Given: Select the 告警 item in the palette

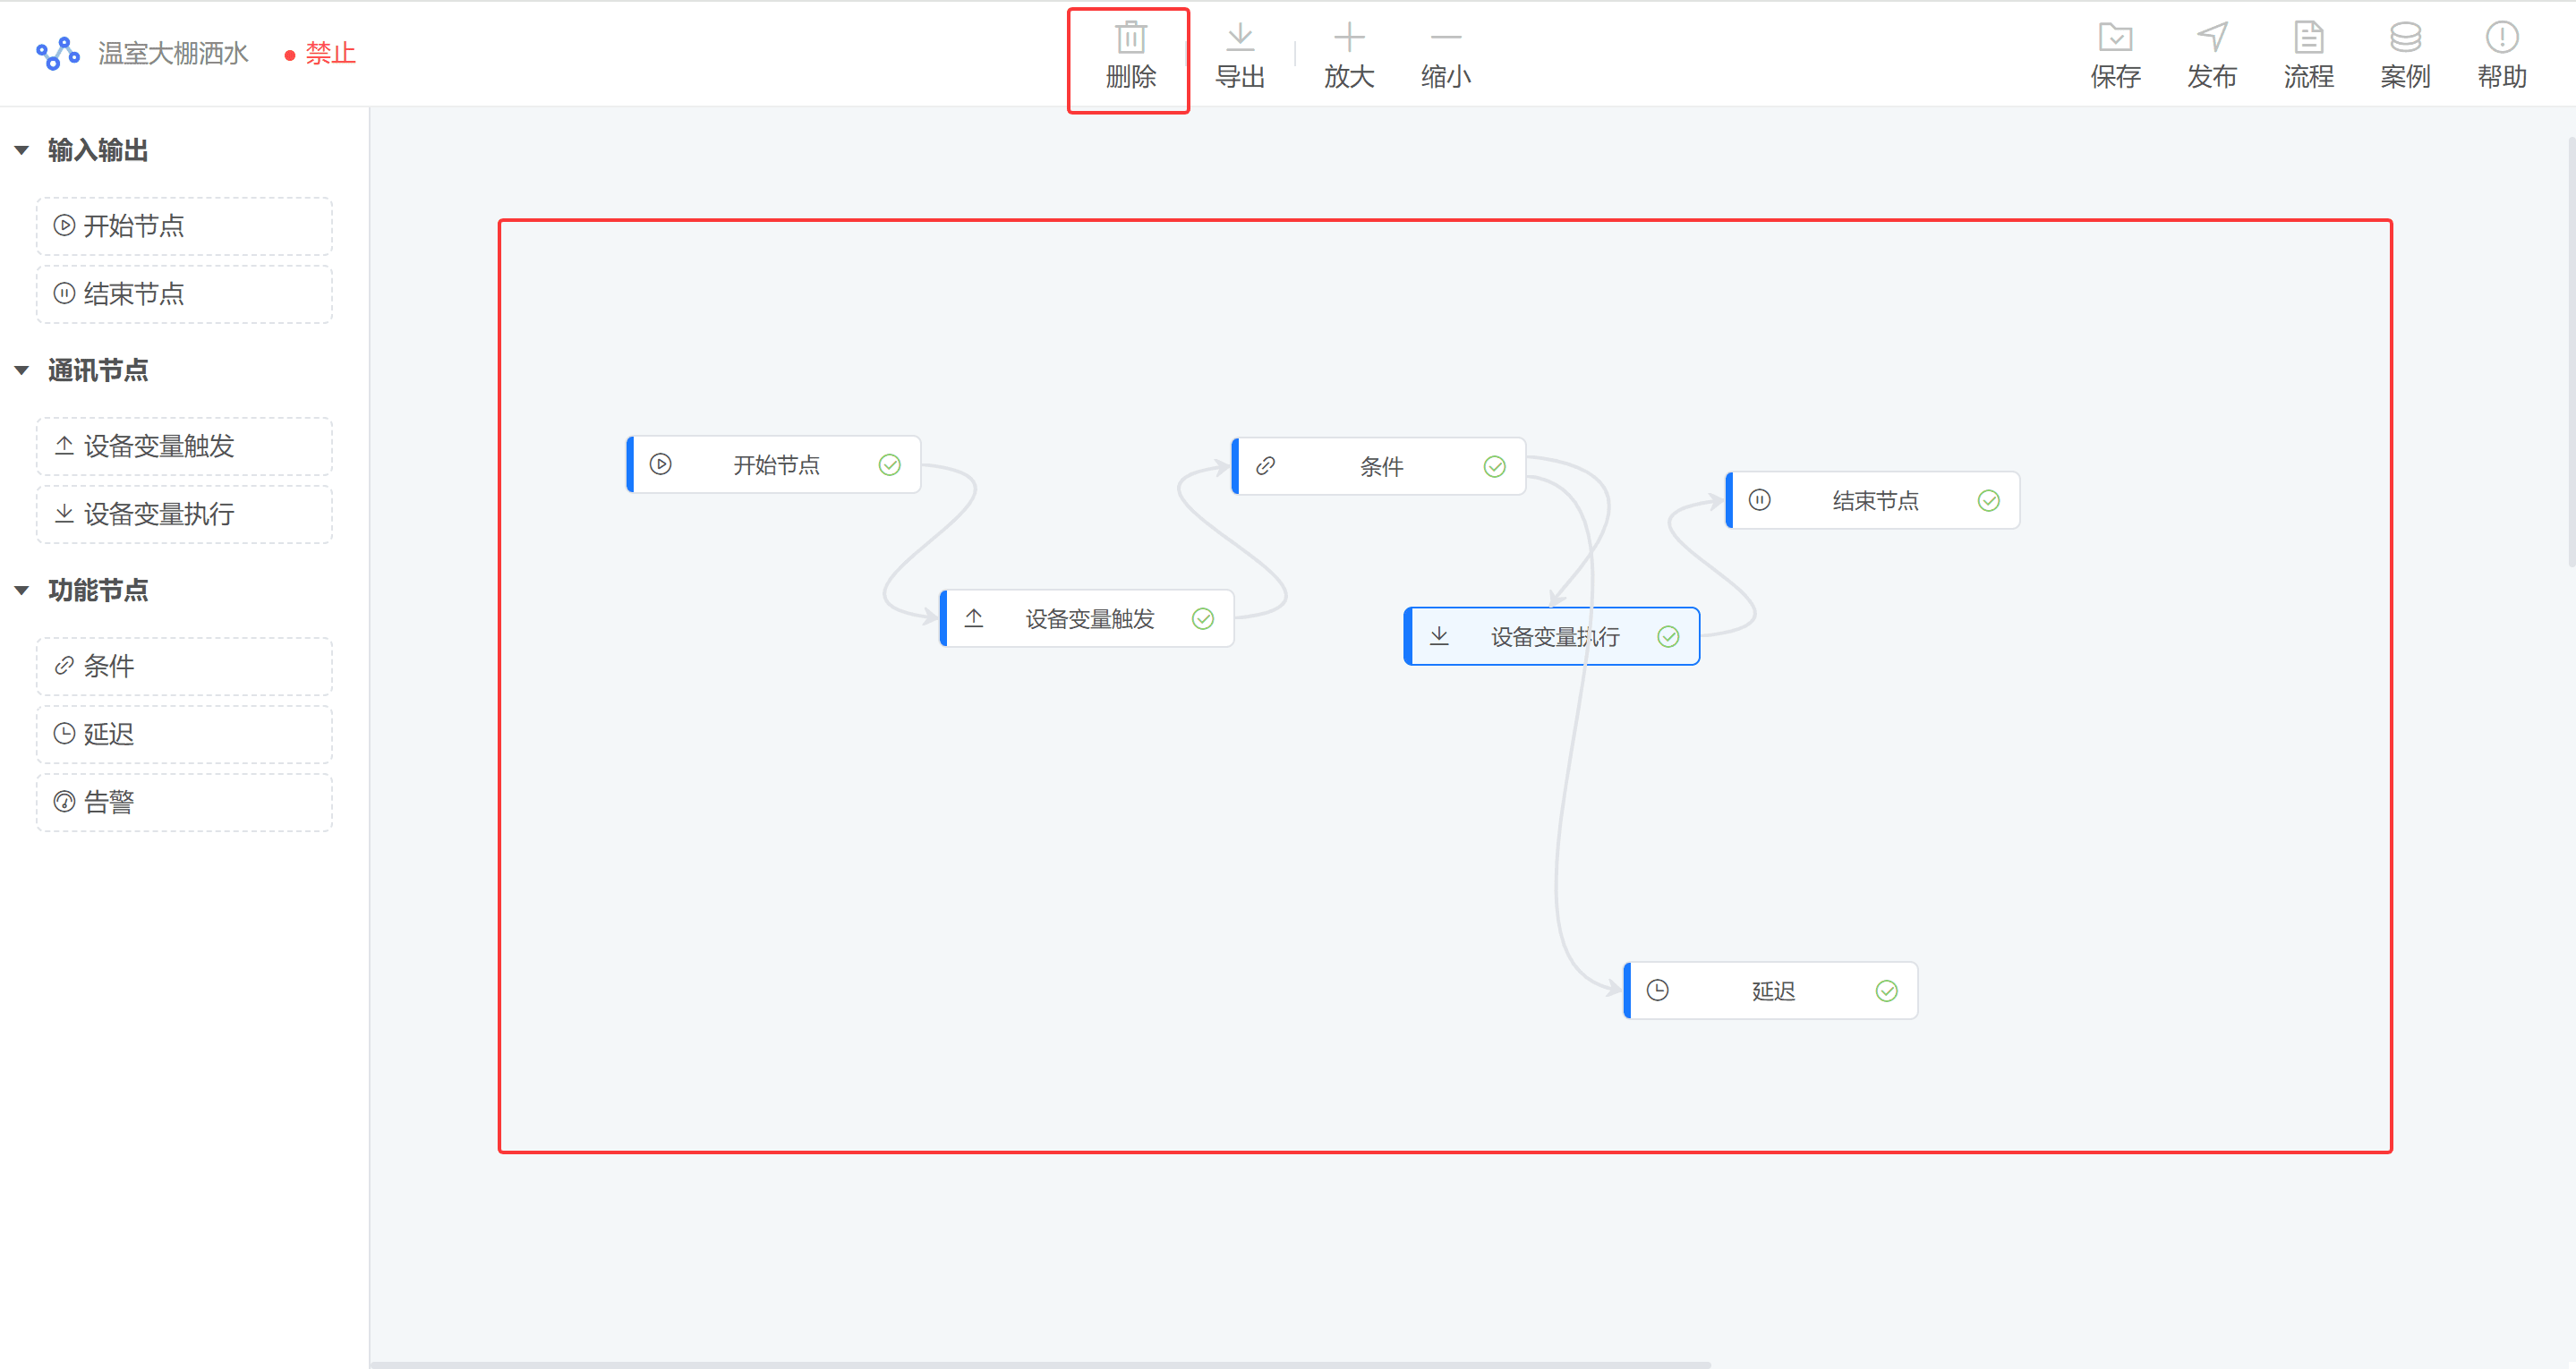Looking at the screenshot, I should (184, 802).
